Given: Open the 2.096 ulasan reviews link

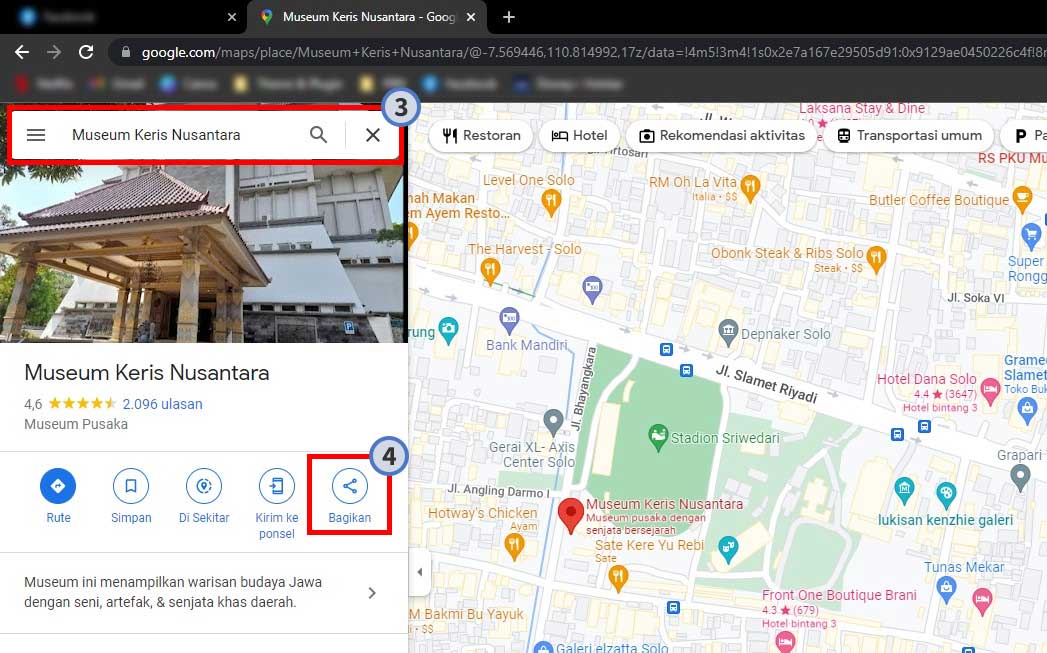Looking at the screenshot, I should (x=161, y=404).
